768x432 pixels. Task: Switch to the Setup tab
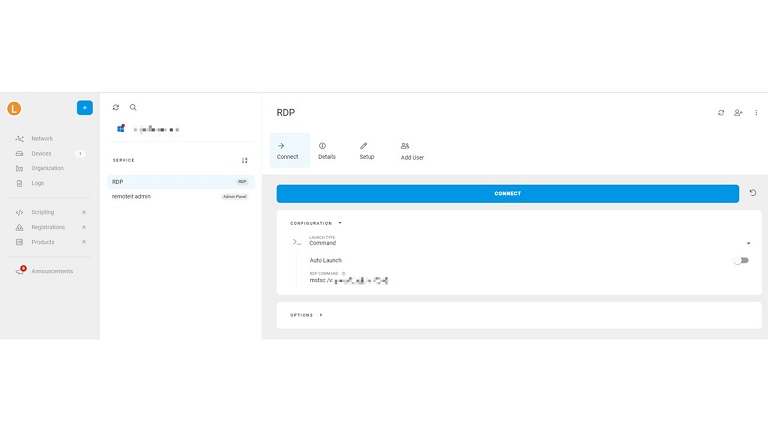[x=367, y=150]
